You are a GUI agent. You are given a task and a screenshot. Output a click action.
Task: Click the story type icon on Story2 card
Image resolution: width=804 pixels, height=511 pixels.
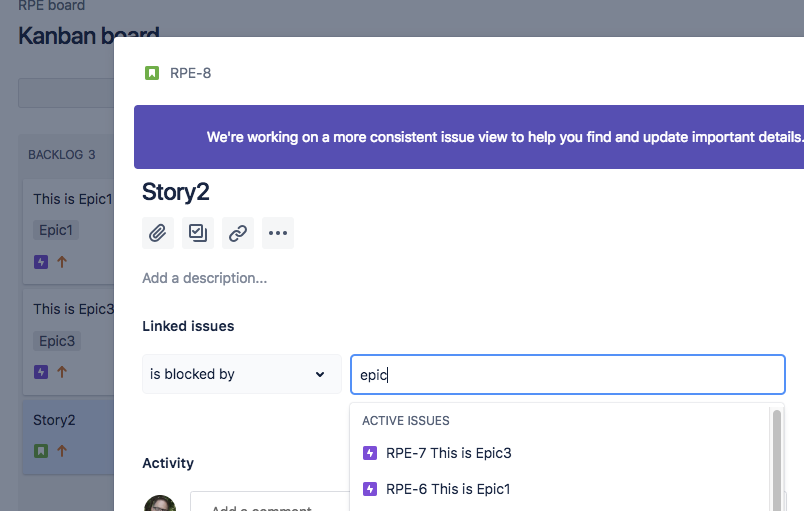click(x=41, y=451)
